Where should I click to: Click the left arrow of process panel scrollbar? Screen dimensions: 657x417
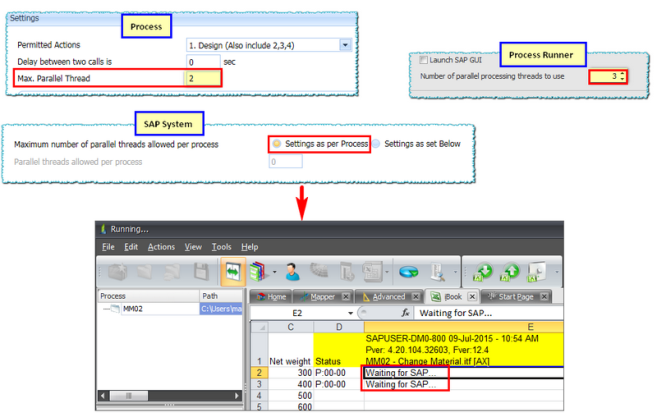click(103, 396)
